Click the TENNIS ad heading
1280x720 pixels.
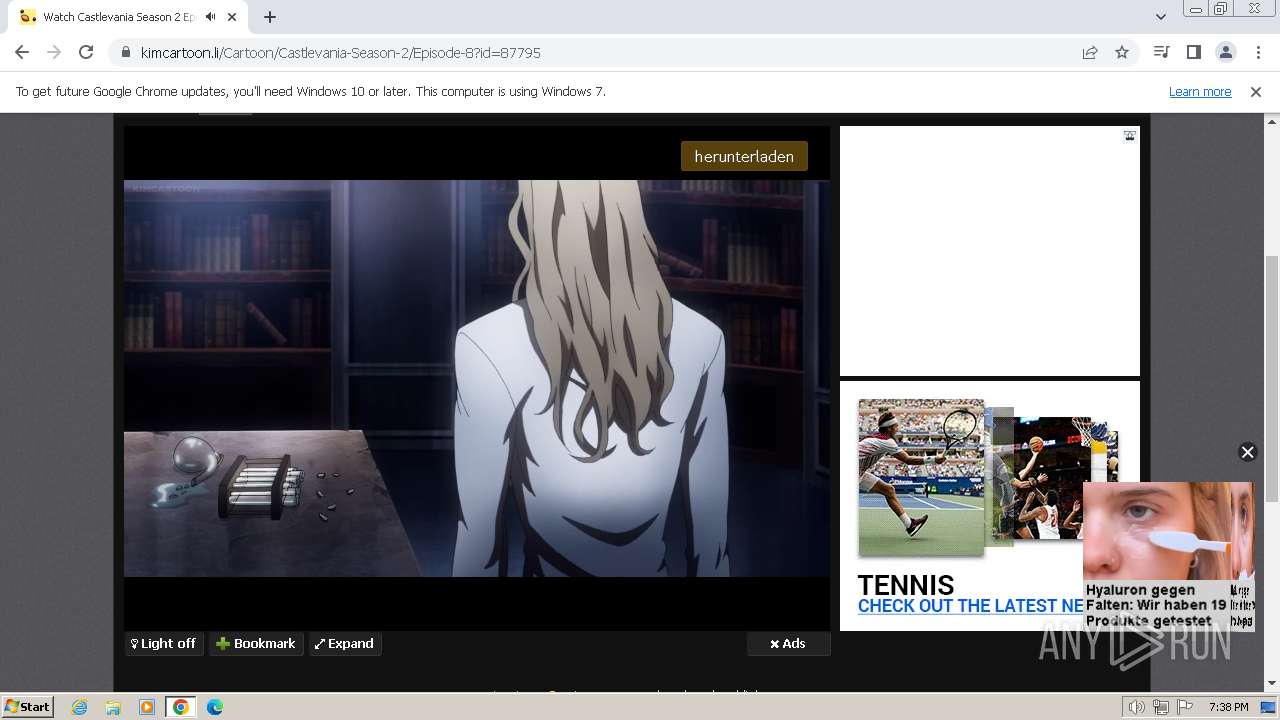click(x=906, y=585)
